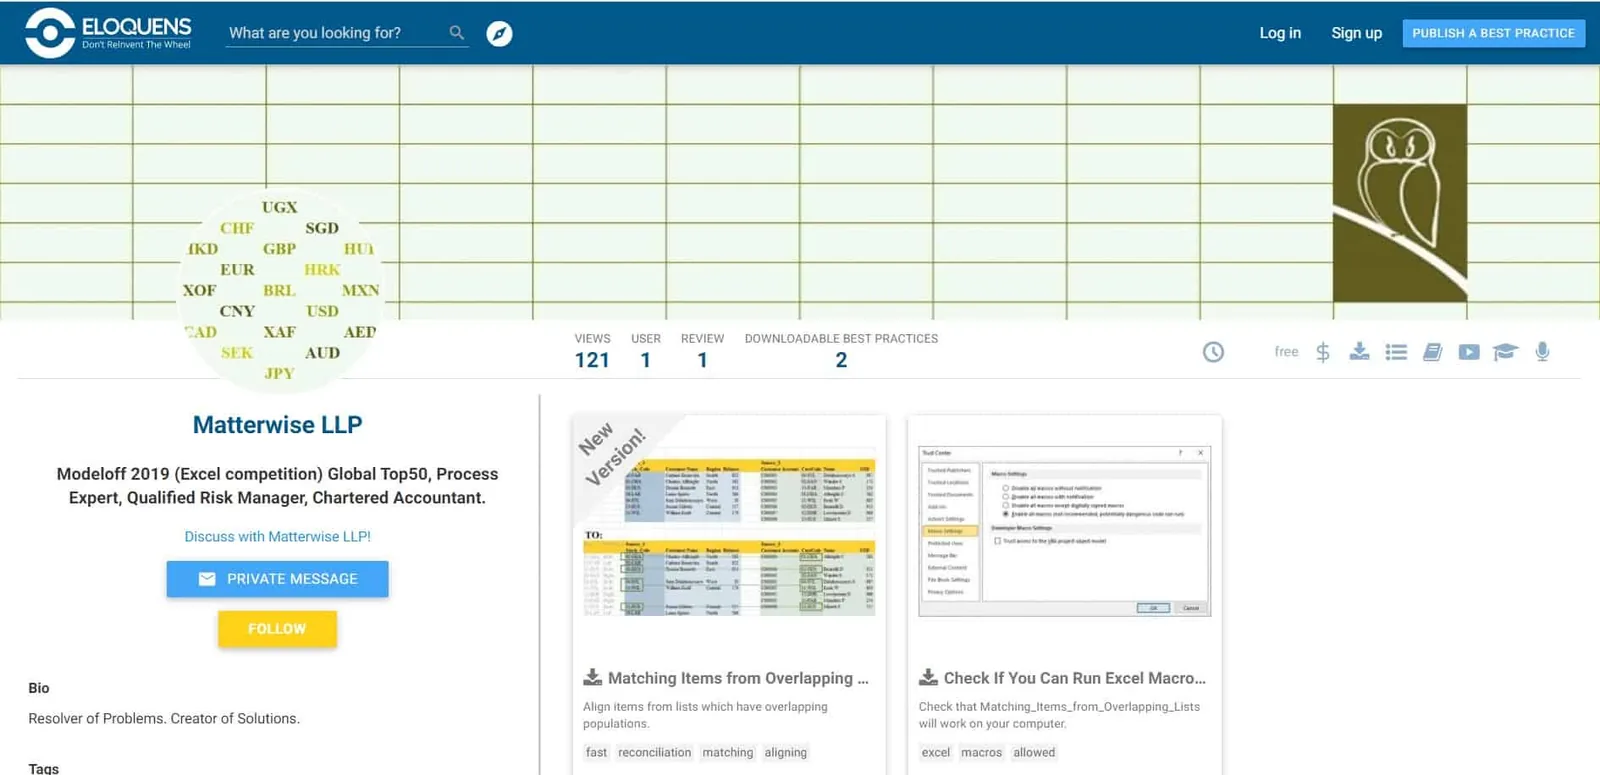Open the Excel macro Trust Center thumbnail
This screenshot has width=1600, height=775.
pos(1064,530)
